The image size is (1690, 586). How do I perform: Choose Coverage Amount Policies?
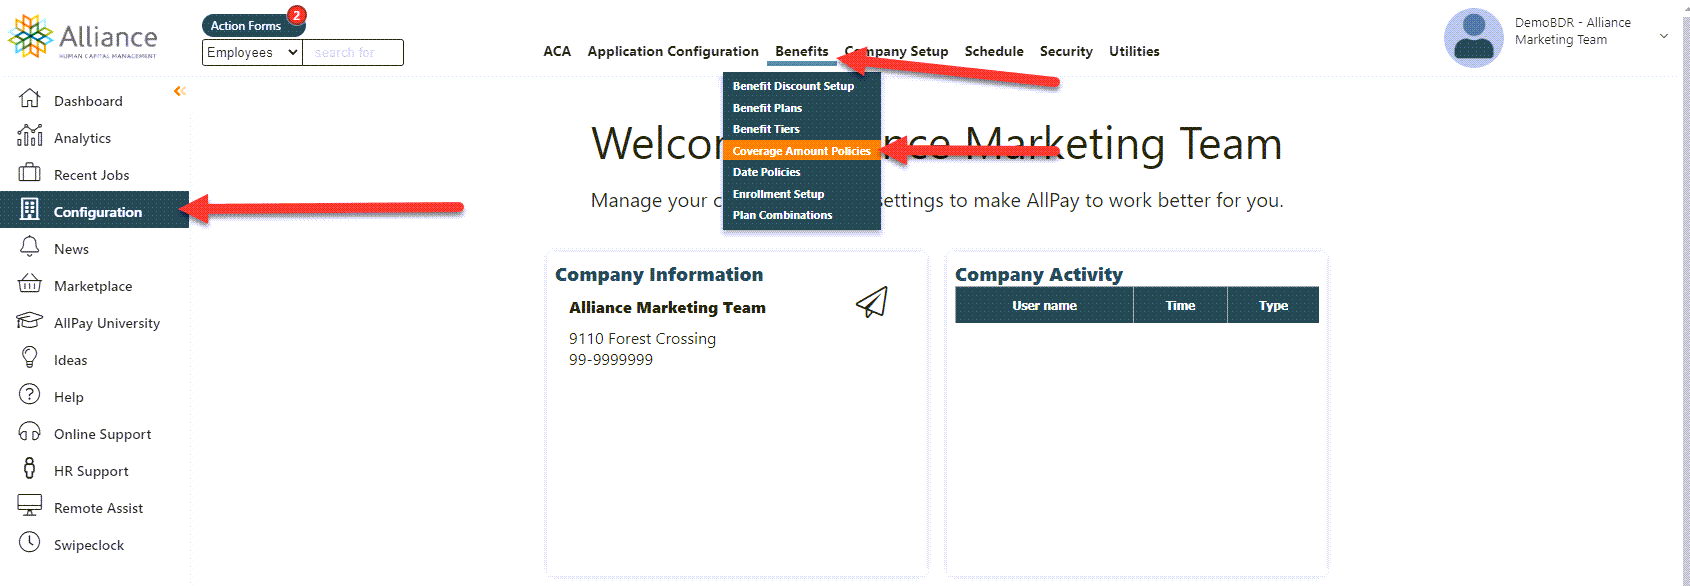802,151
